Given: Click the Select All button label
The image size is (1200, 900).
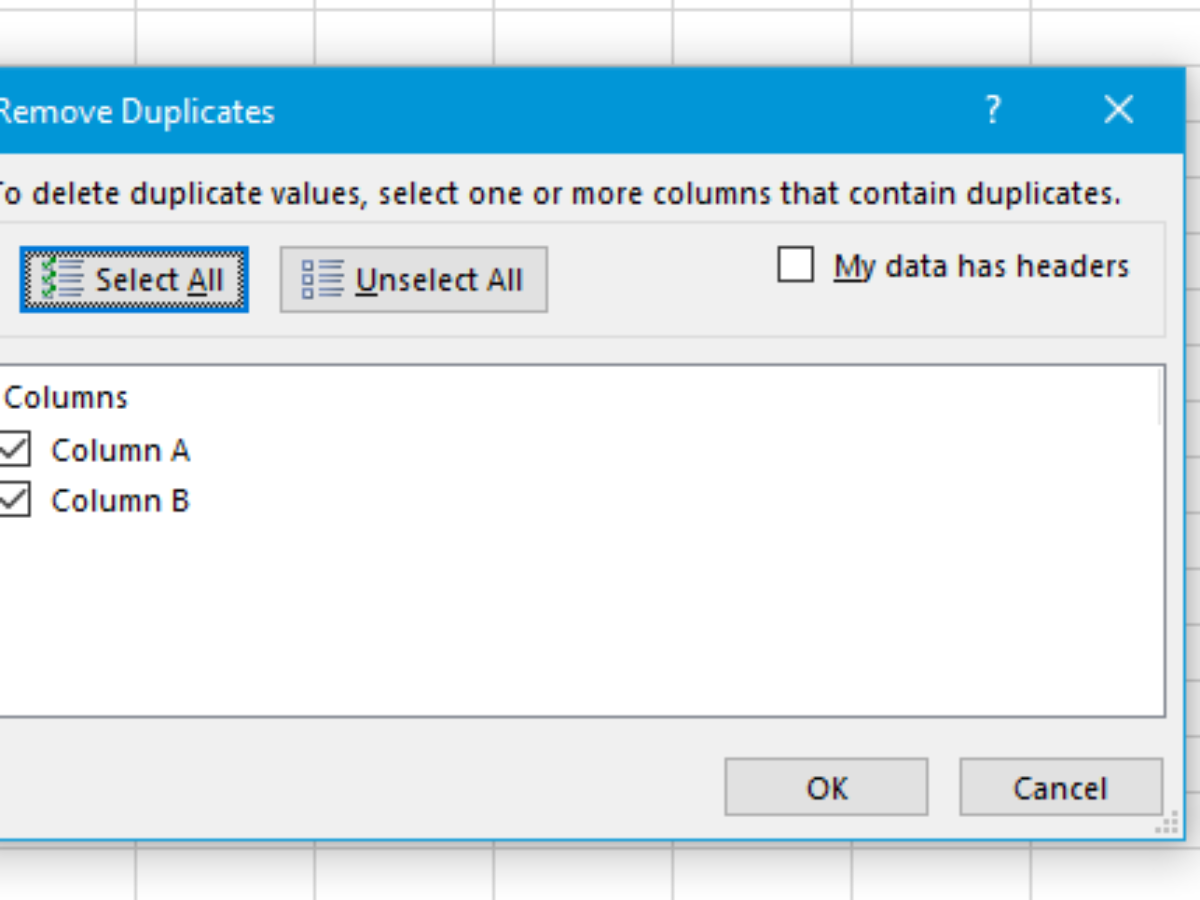Looking at the screenshot, I should coord(160,281).
